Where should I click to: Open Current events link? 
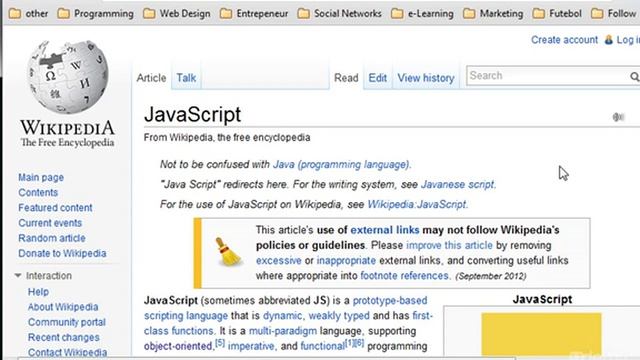50,223
